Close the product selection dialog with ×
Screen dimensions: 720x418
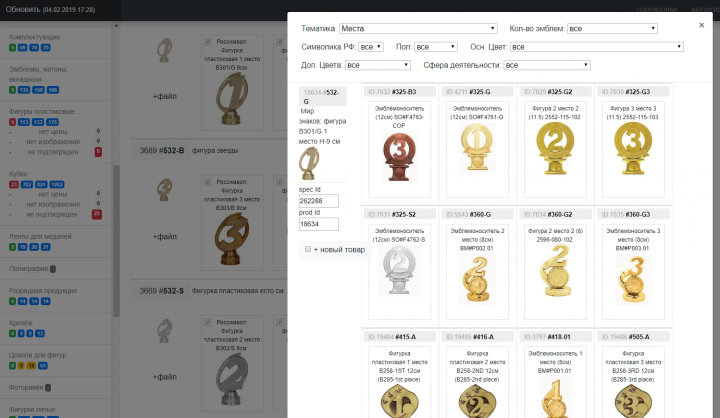[x=701, y=25]
